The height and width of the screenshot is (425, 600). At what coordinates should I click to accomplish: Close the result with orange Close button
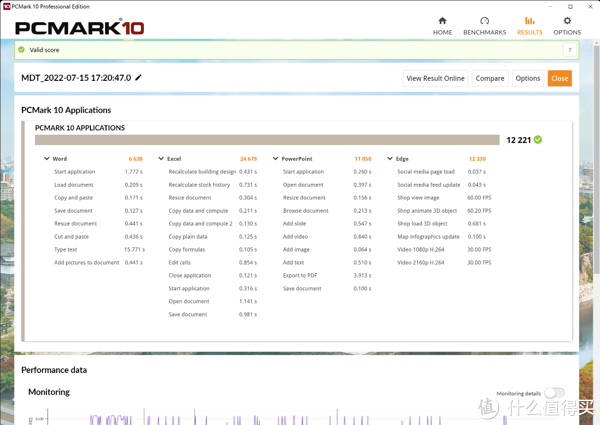pyautogui.click(x=559, y=78)
